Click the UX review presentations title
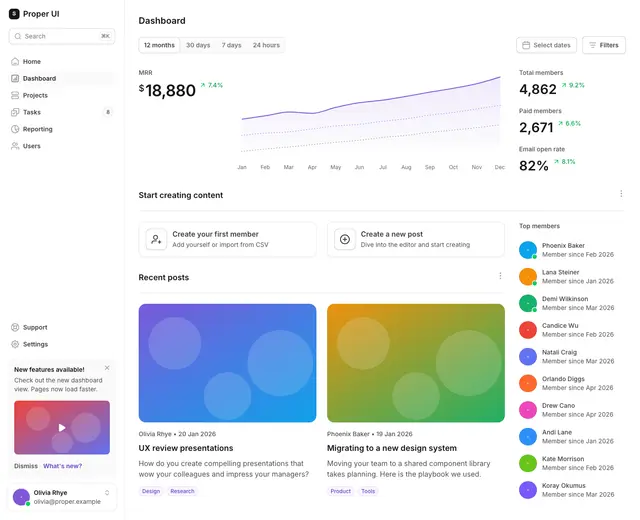This screenshot has height=520, width=640. click(186, 448)
